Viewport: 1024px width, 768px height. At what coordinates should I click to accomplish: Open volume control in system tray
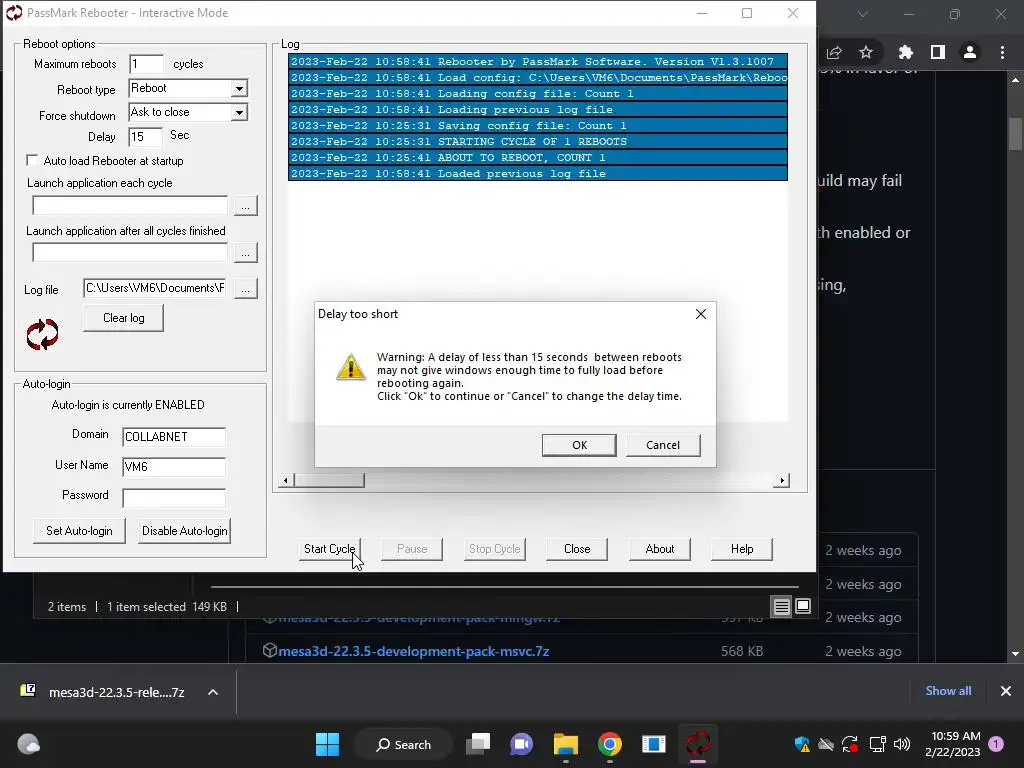click(902, 744)
